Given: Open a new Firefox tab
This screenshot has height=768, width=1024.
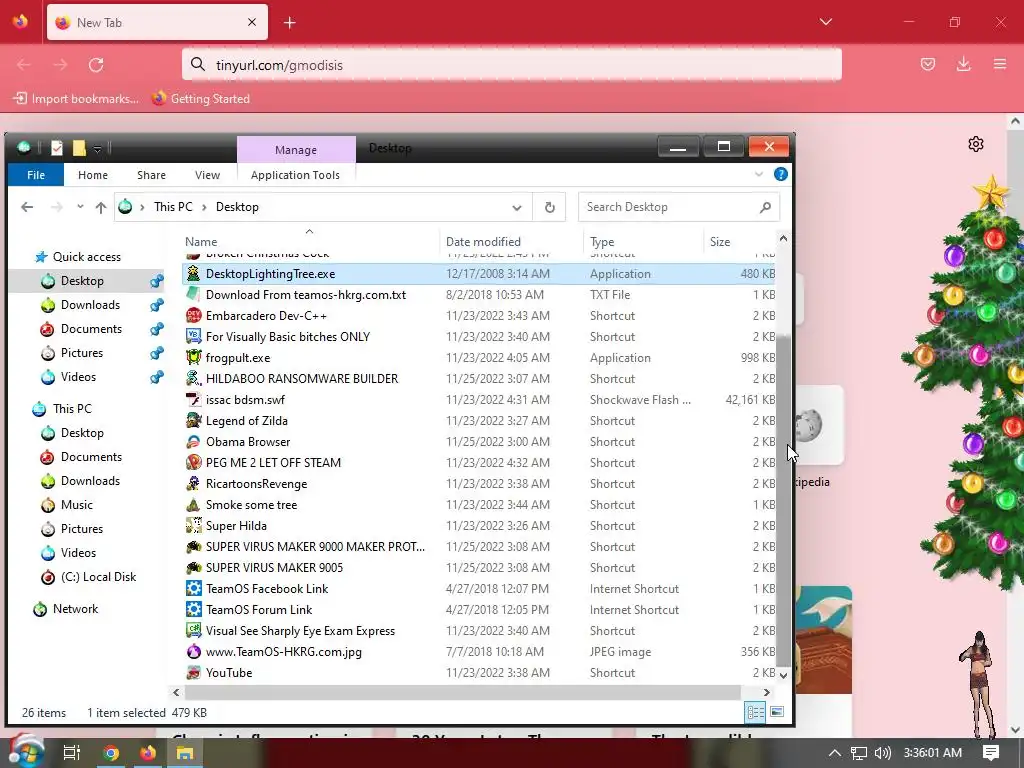Looking at the screenshot, I should [x=289, y=23].
